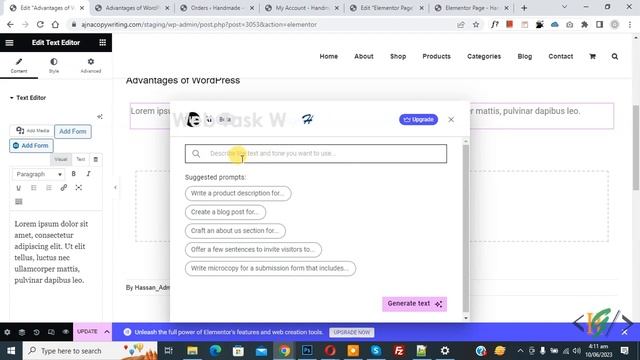Close the AI text dialog
The image size is (640, 360).
pyautogui.click(x=451, y=120)
